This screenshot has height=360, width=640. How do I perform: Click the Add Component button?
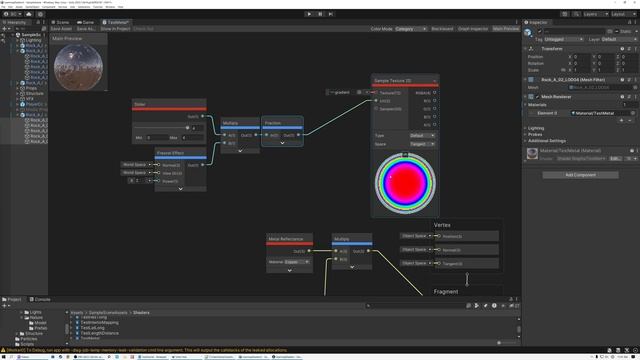click(x=580, y=175)
